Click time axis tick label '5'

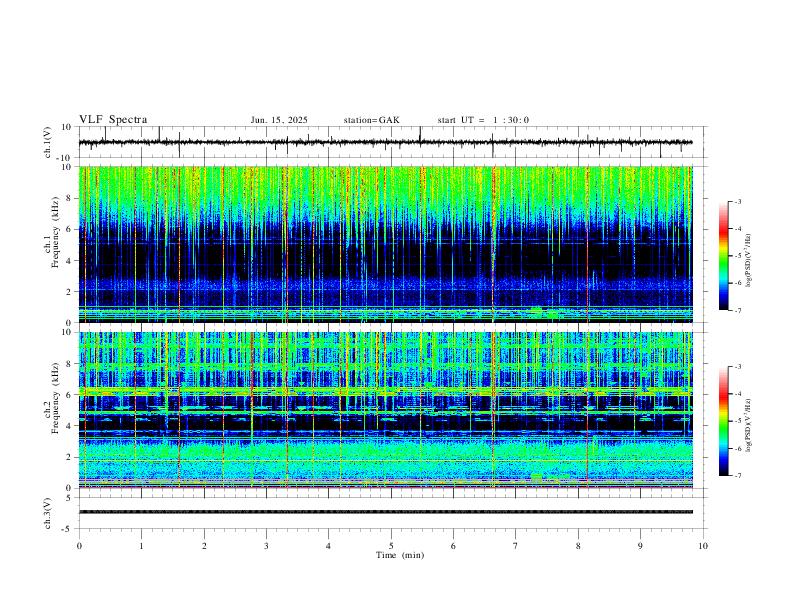[391, 546]
